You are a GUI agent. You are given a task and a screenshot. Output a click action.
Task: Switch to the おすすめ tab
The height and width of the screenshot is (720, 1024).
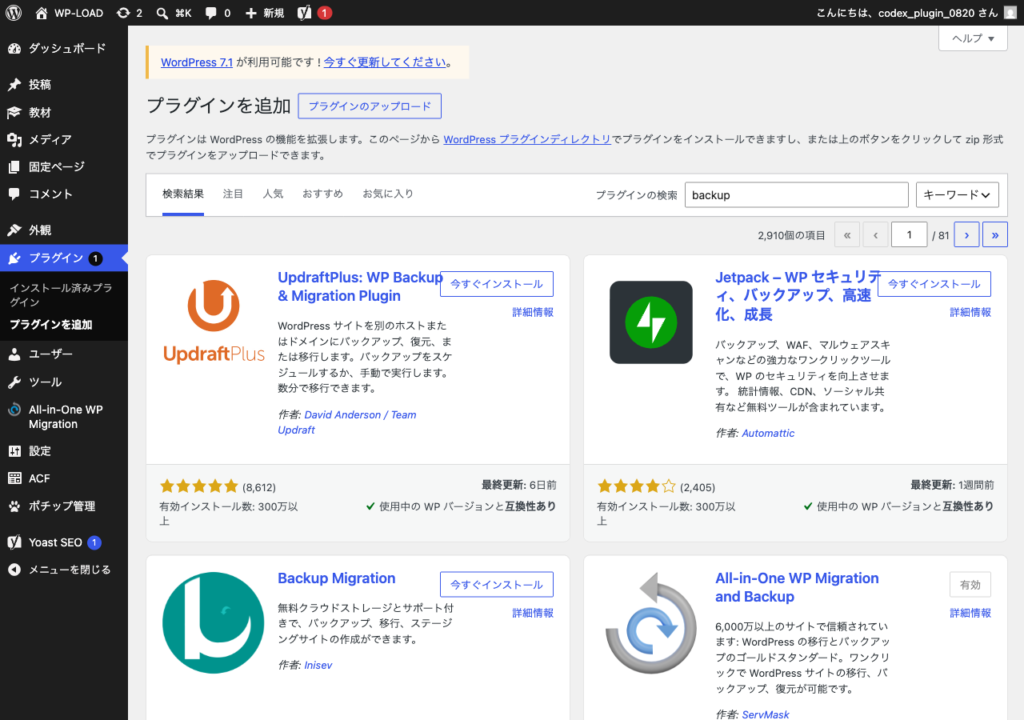tap(323, 194)
